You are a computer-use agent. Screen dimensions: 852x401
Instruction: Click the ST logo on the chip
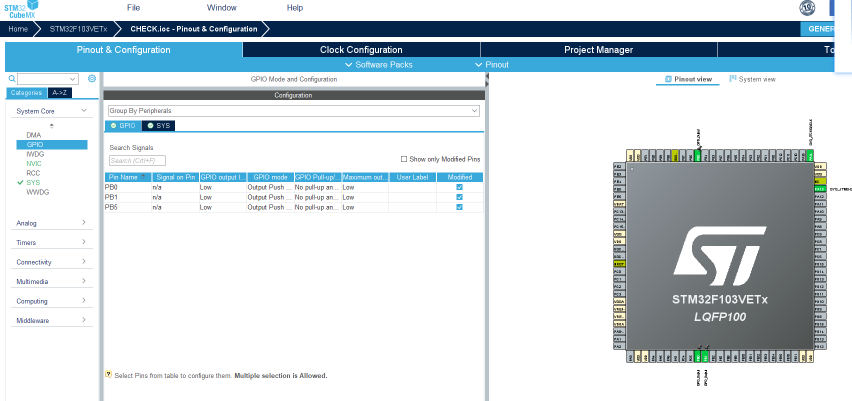pyautogui.click(x=720, y=256)
